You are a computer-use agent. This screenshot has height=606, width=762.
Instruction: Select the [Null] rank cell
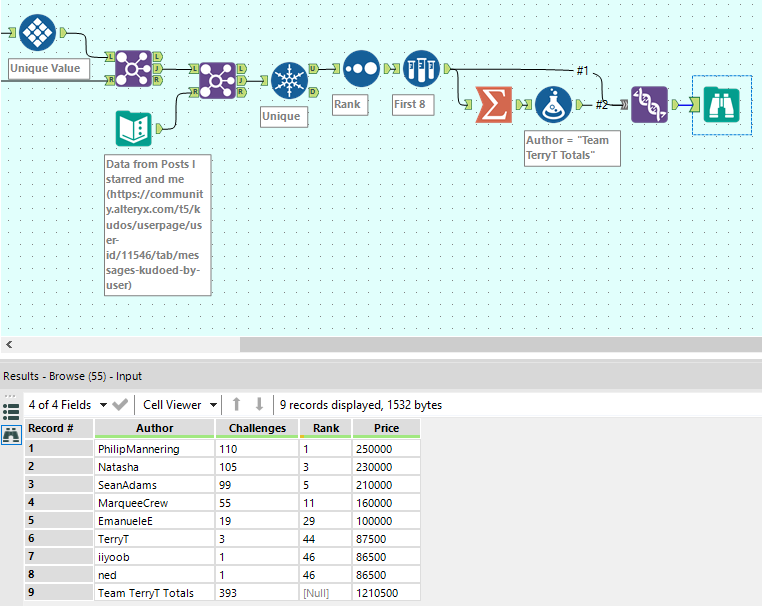326,593
